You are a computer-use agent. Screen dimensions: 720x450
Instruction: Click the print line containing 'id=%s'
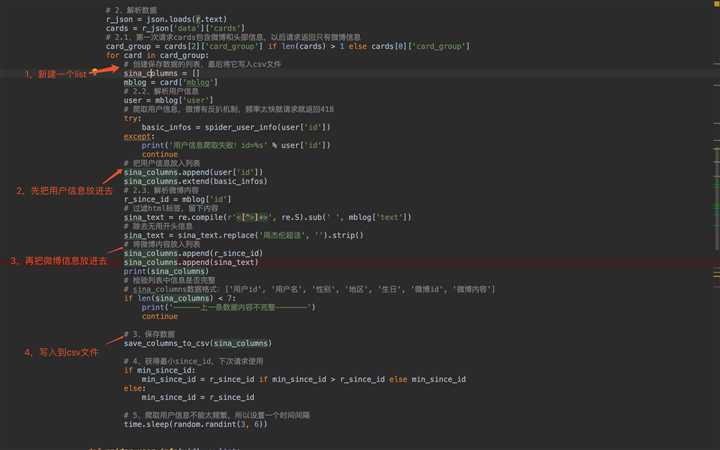point(236,145)
